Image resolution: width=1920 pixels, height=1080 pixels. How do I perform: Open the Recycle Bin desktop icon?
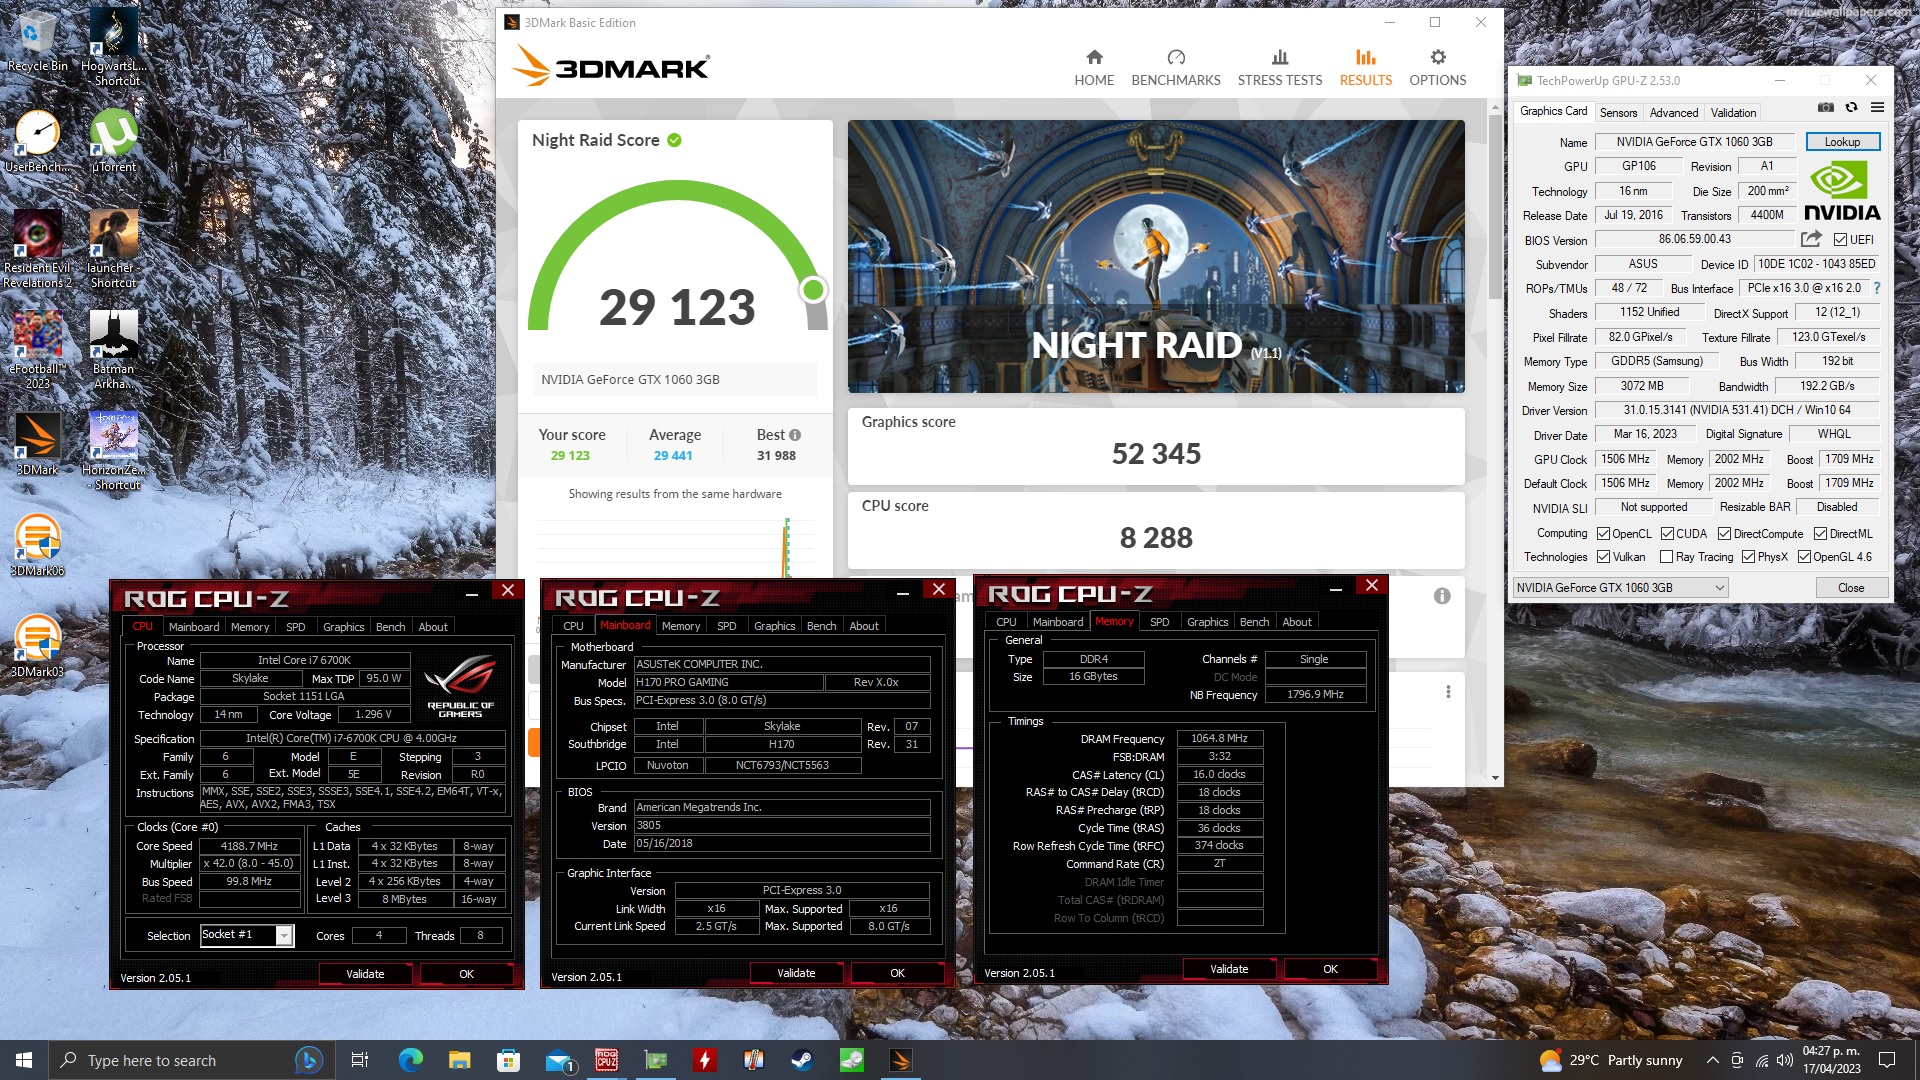pos(37,41)
